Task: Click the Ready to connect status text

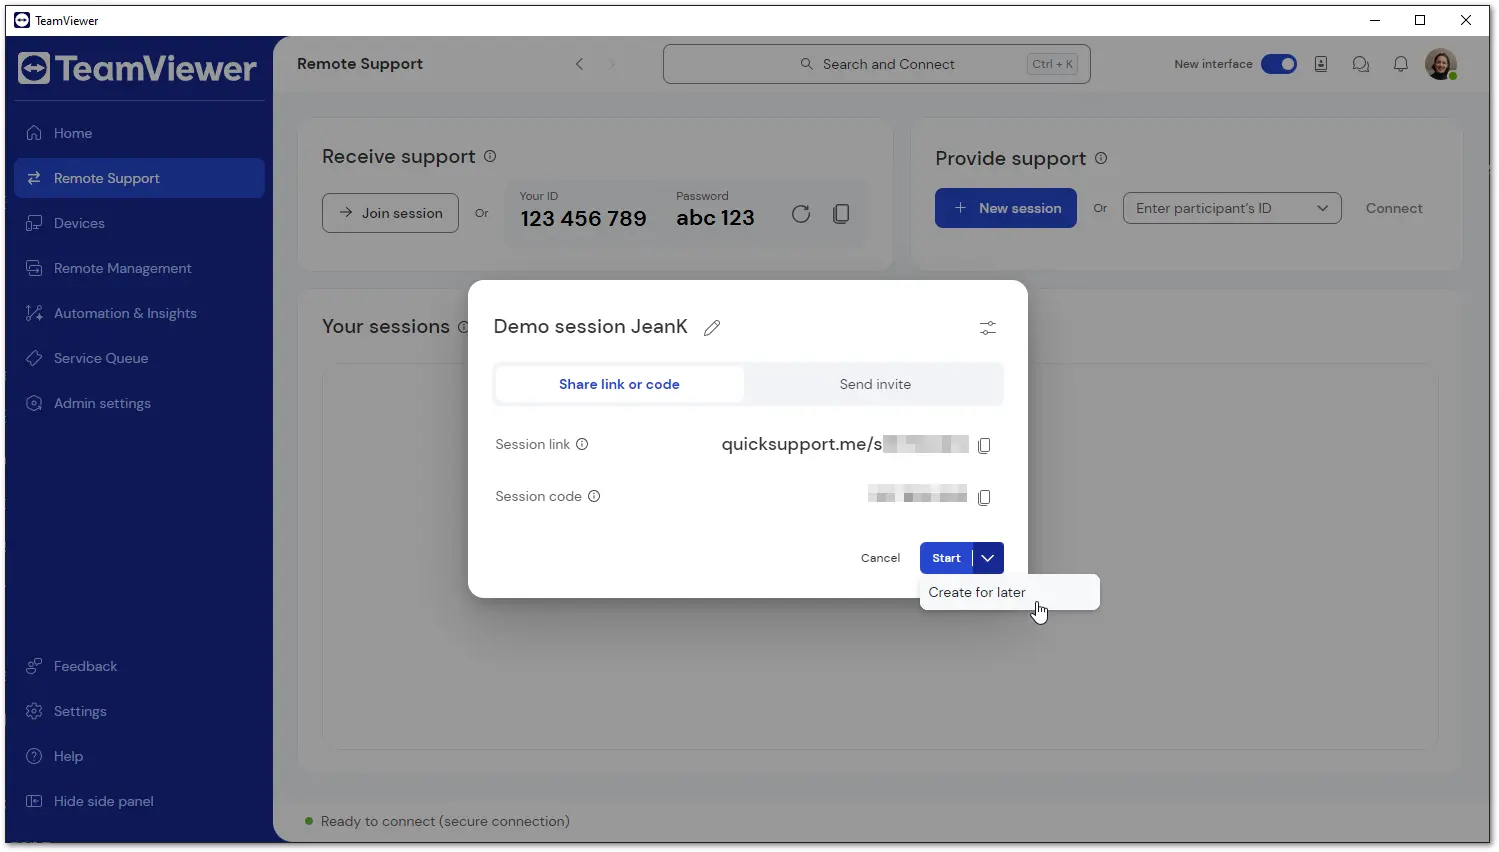Action: pyautogui.click(x=445, y=821)
